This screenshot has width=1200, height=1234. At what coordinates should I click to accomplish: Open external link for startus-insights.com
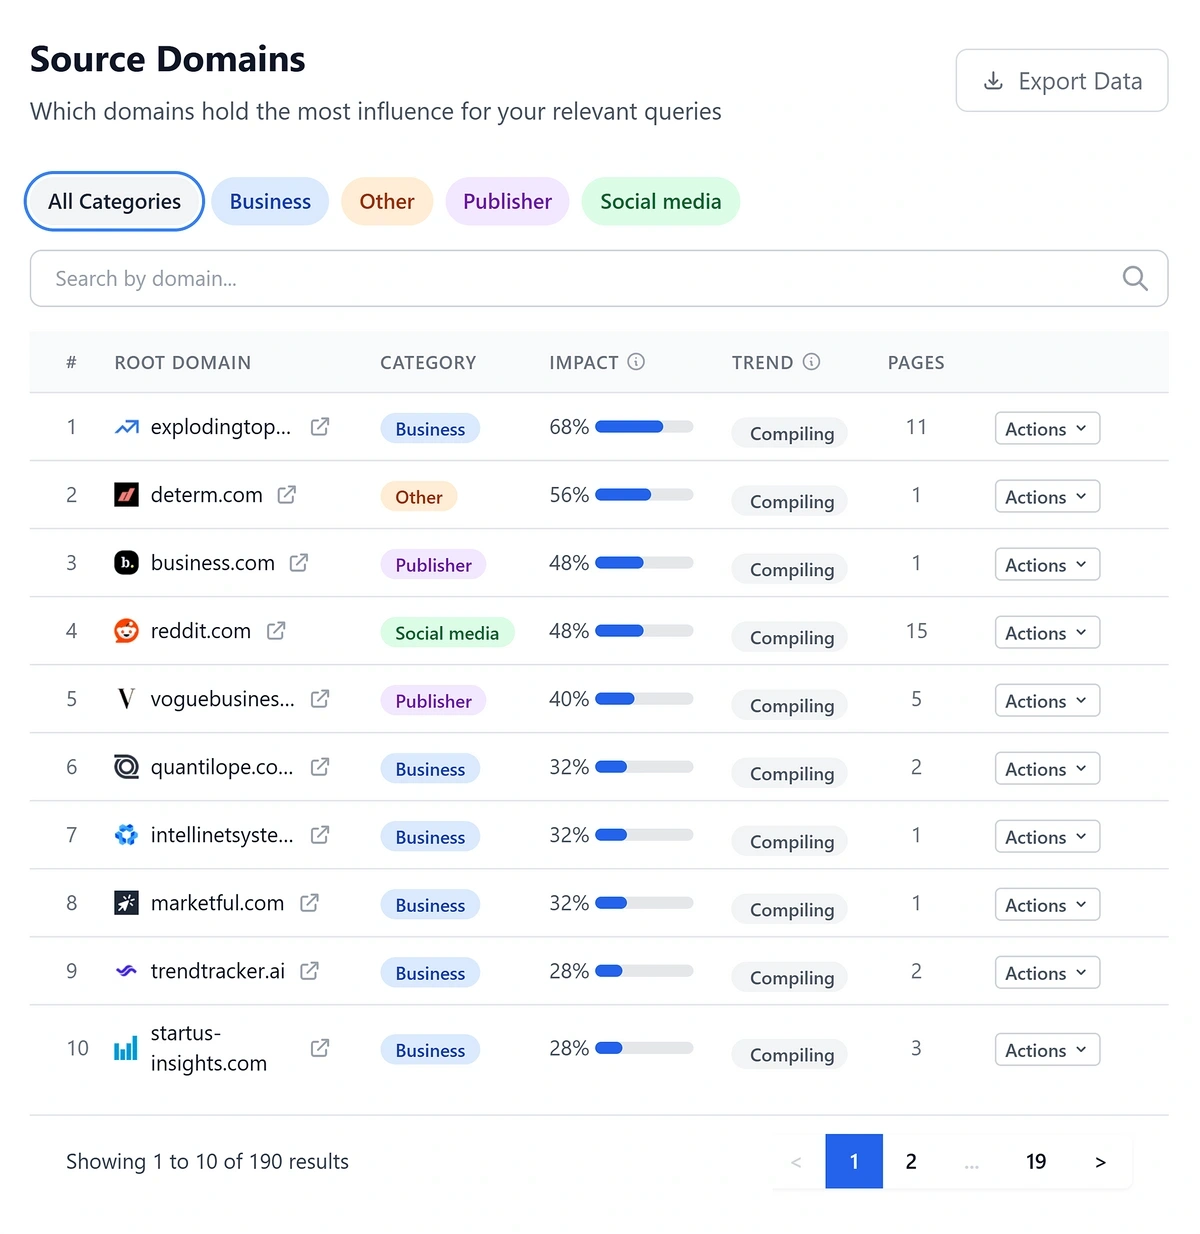[x=320, y=1048]
